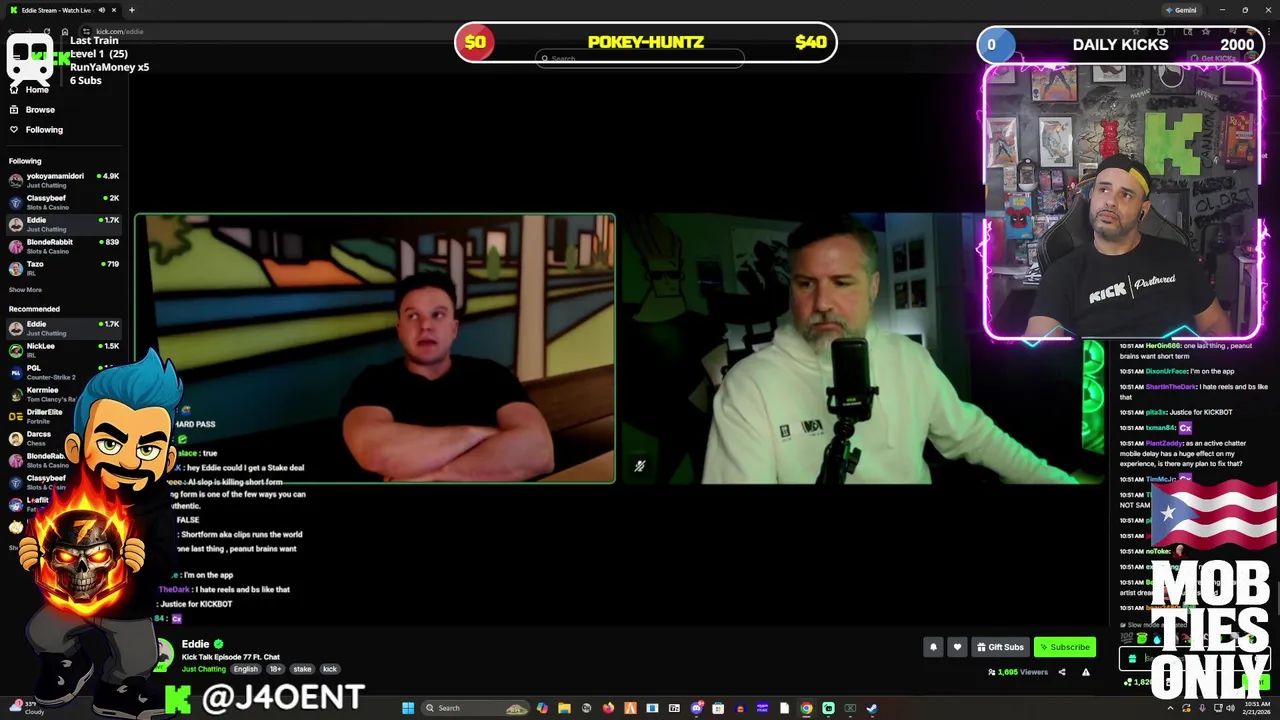Viewport: 1280px width, 720px height.
Task: Open Firefox from taskbar
Action: pyautogui.click(x=608, y=708)
